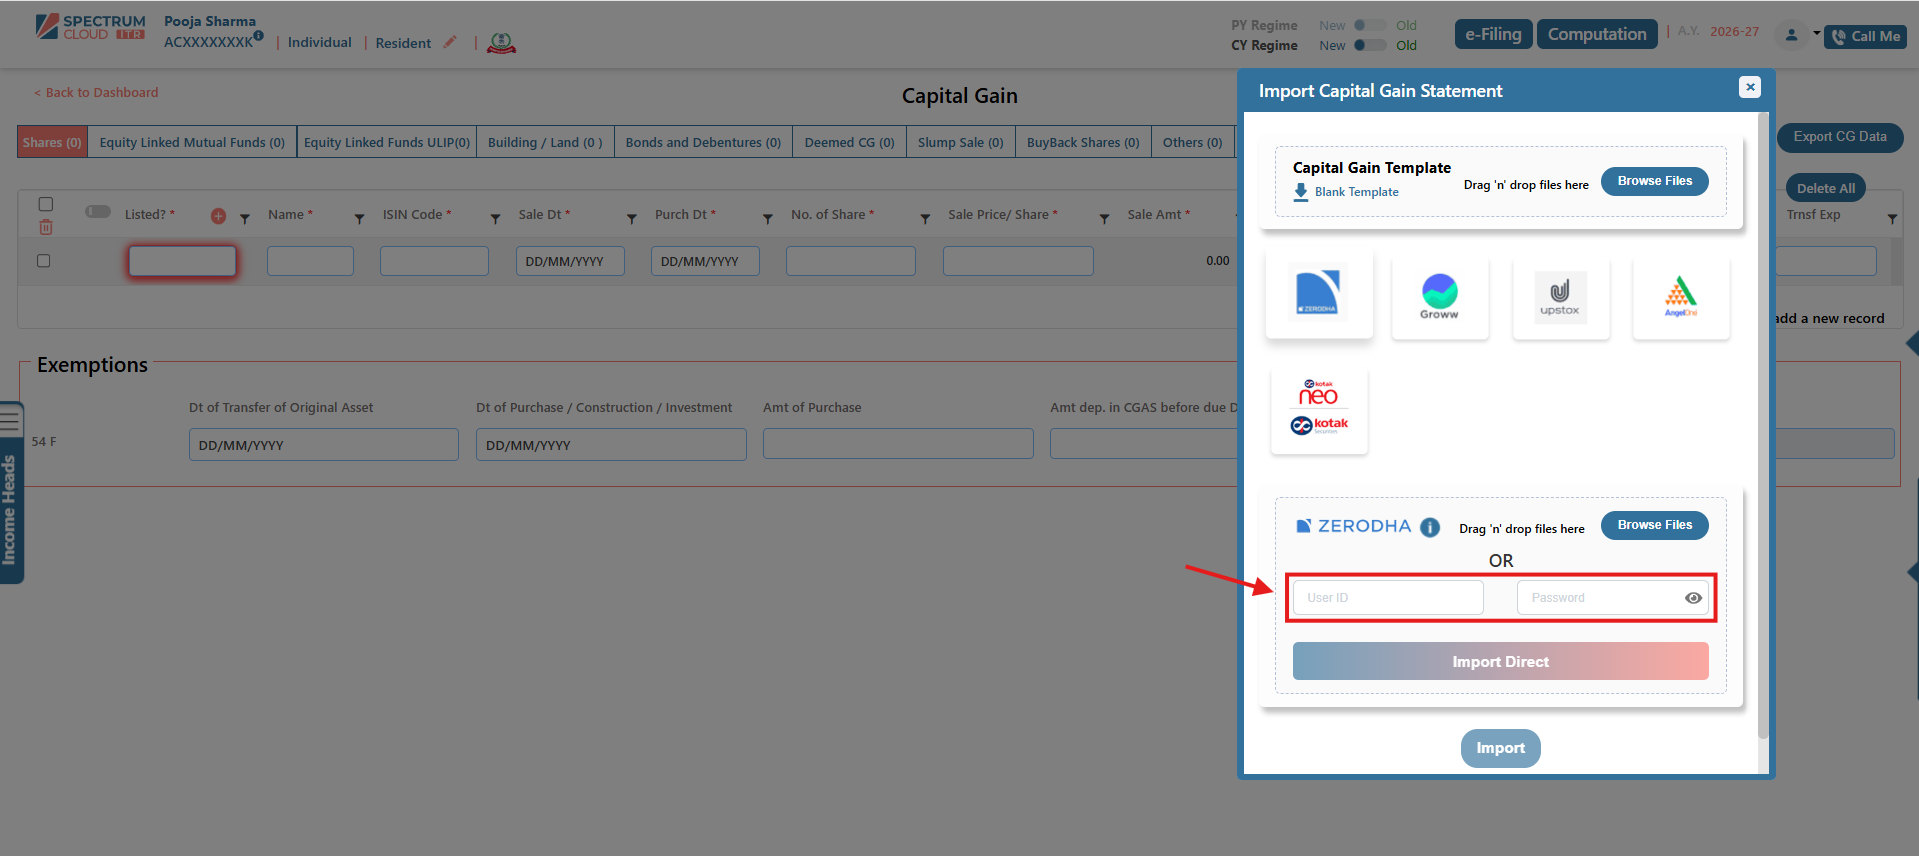The width and height of the screenshot is (1919, 856).
Task: Open the Bonds and Debentures tab
Action: 703,142
